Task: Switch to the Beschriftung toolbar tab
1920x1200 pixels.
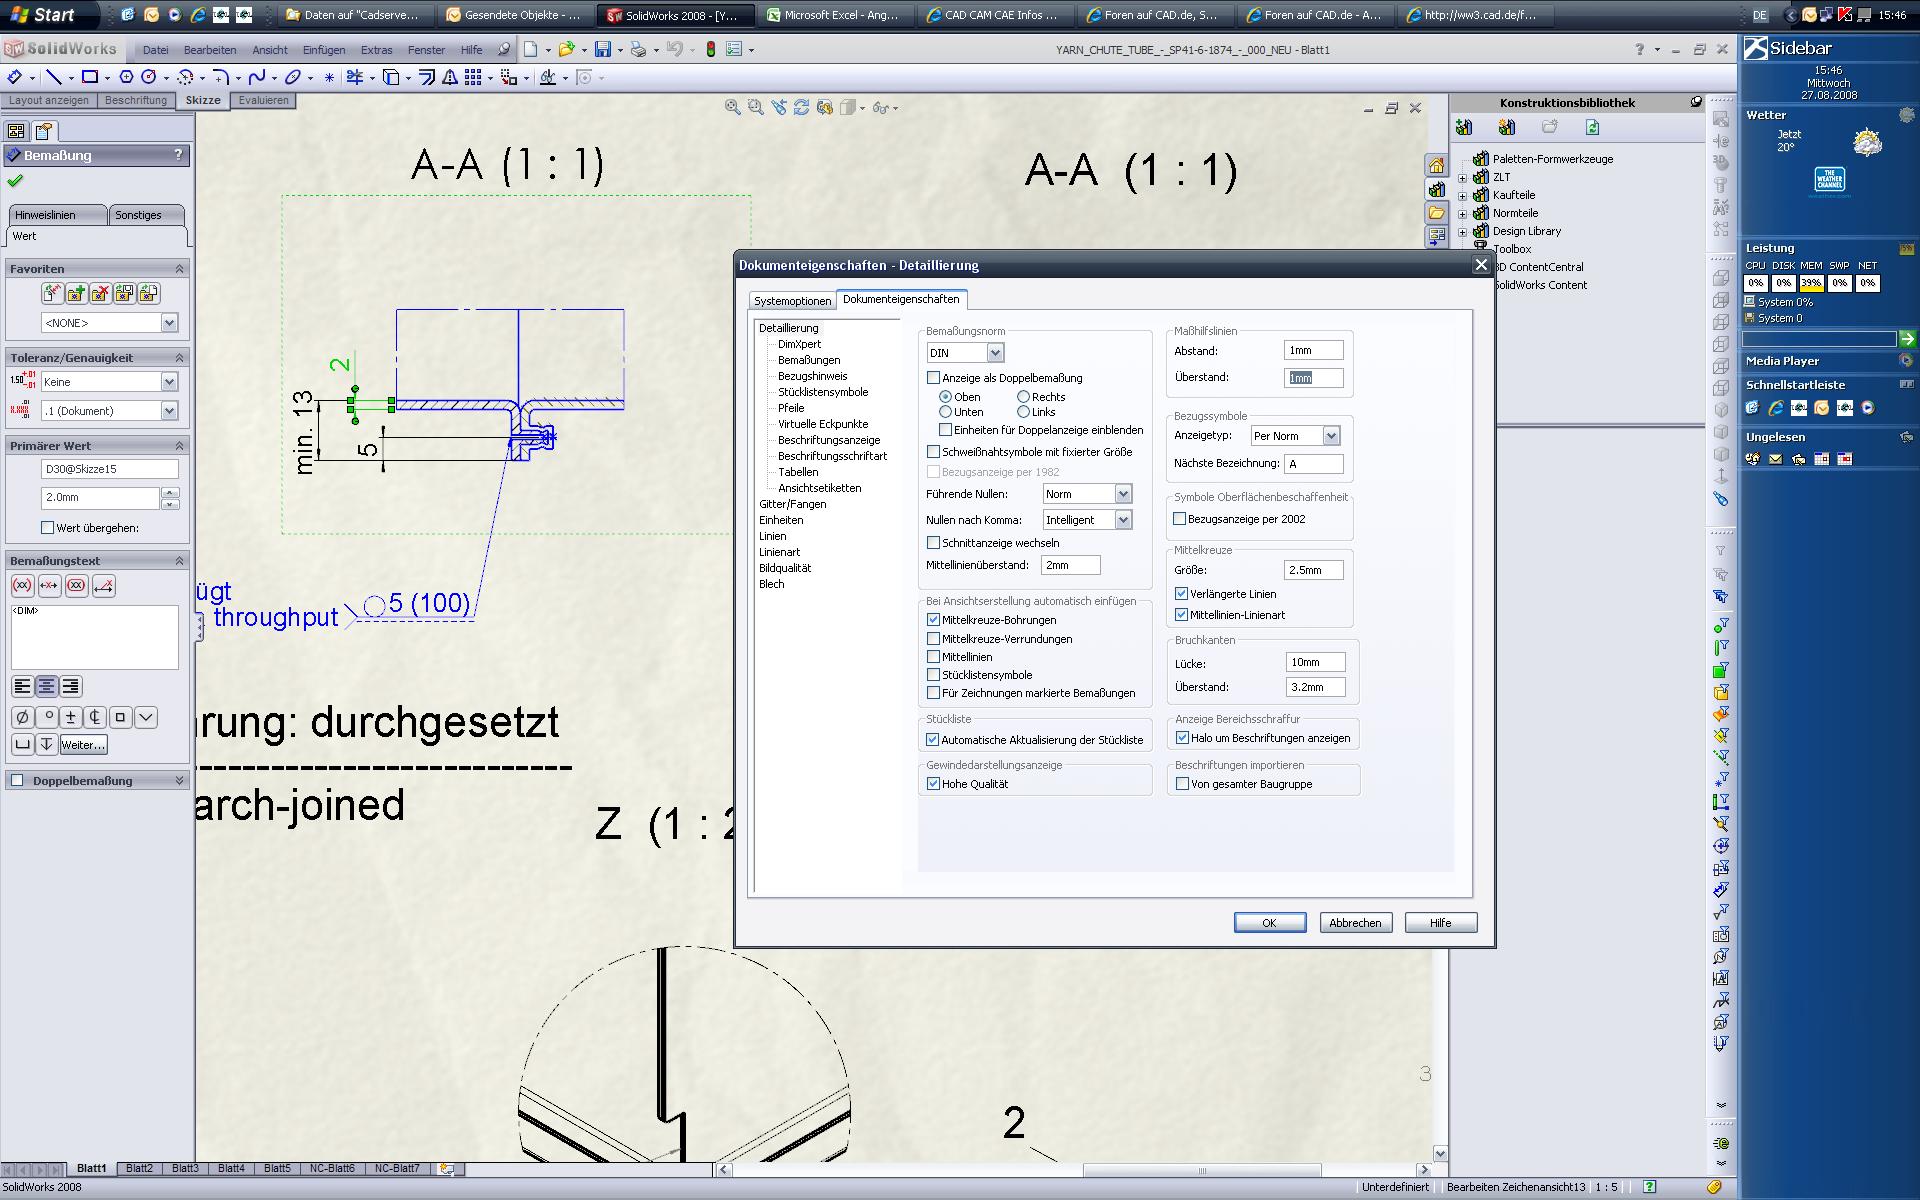Action: coord(136,100)
